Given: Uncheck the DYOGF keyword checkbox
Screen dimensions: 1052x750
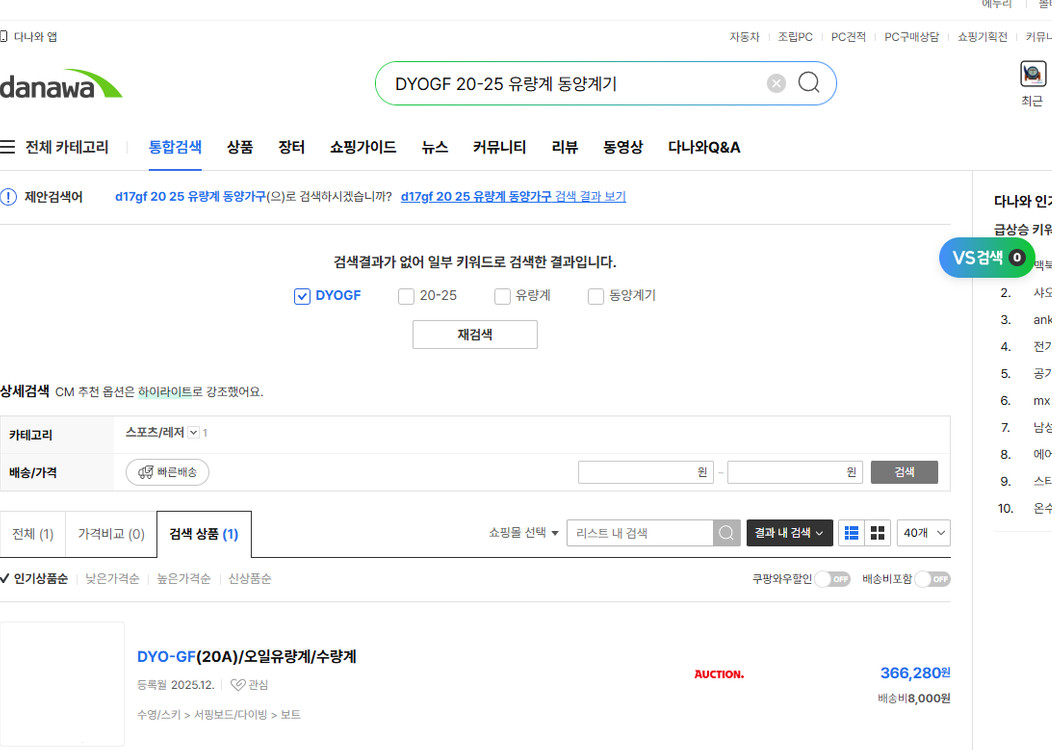Looking at the screenshot, I should (302, 297).
